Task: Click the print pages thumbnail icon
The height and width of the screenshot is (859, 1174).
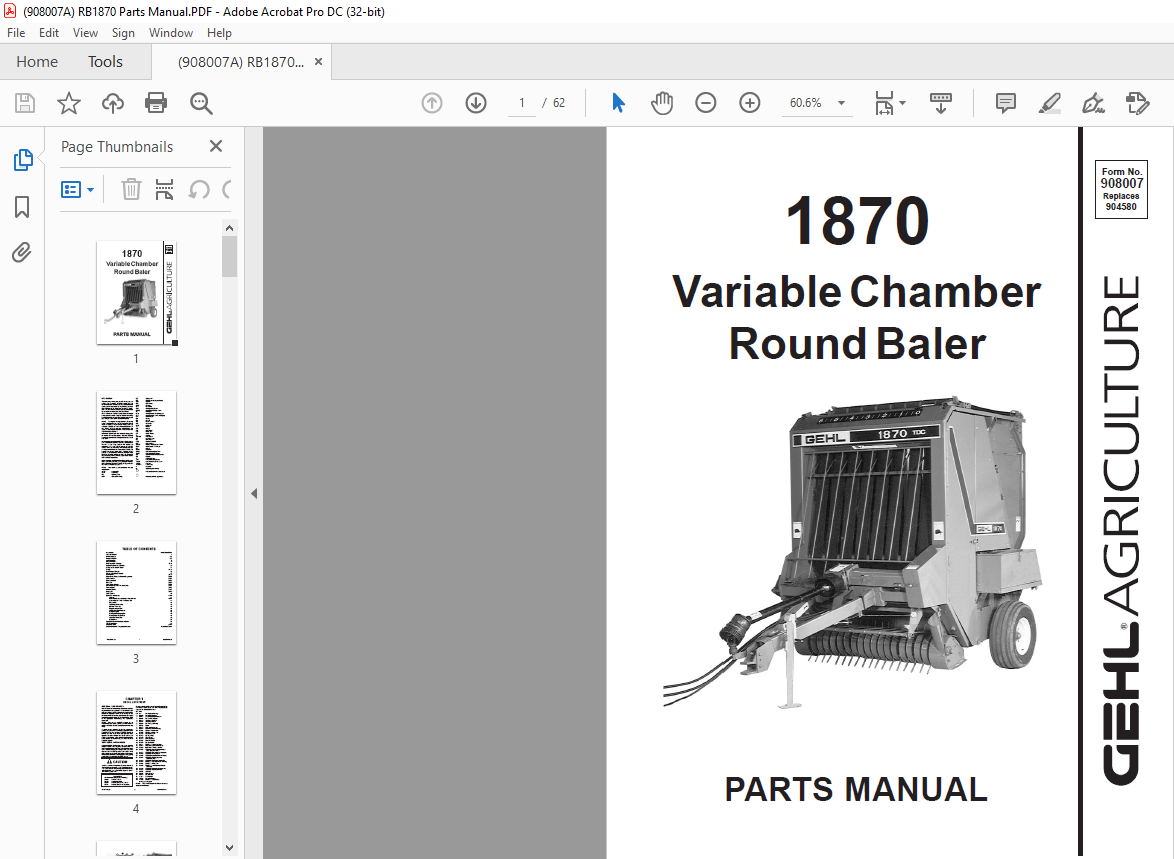Action: (164, 189)
